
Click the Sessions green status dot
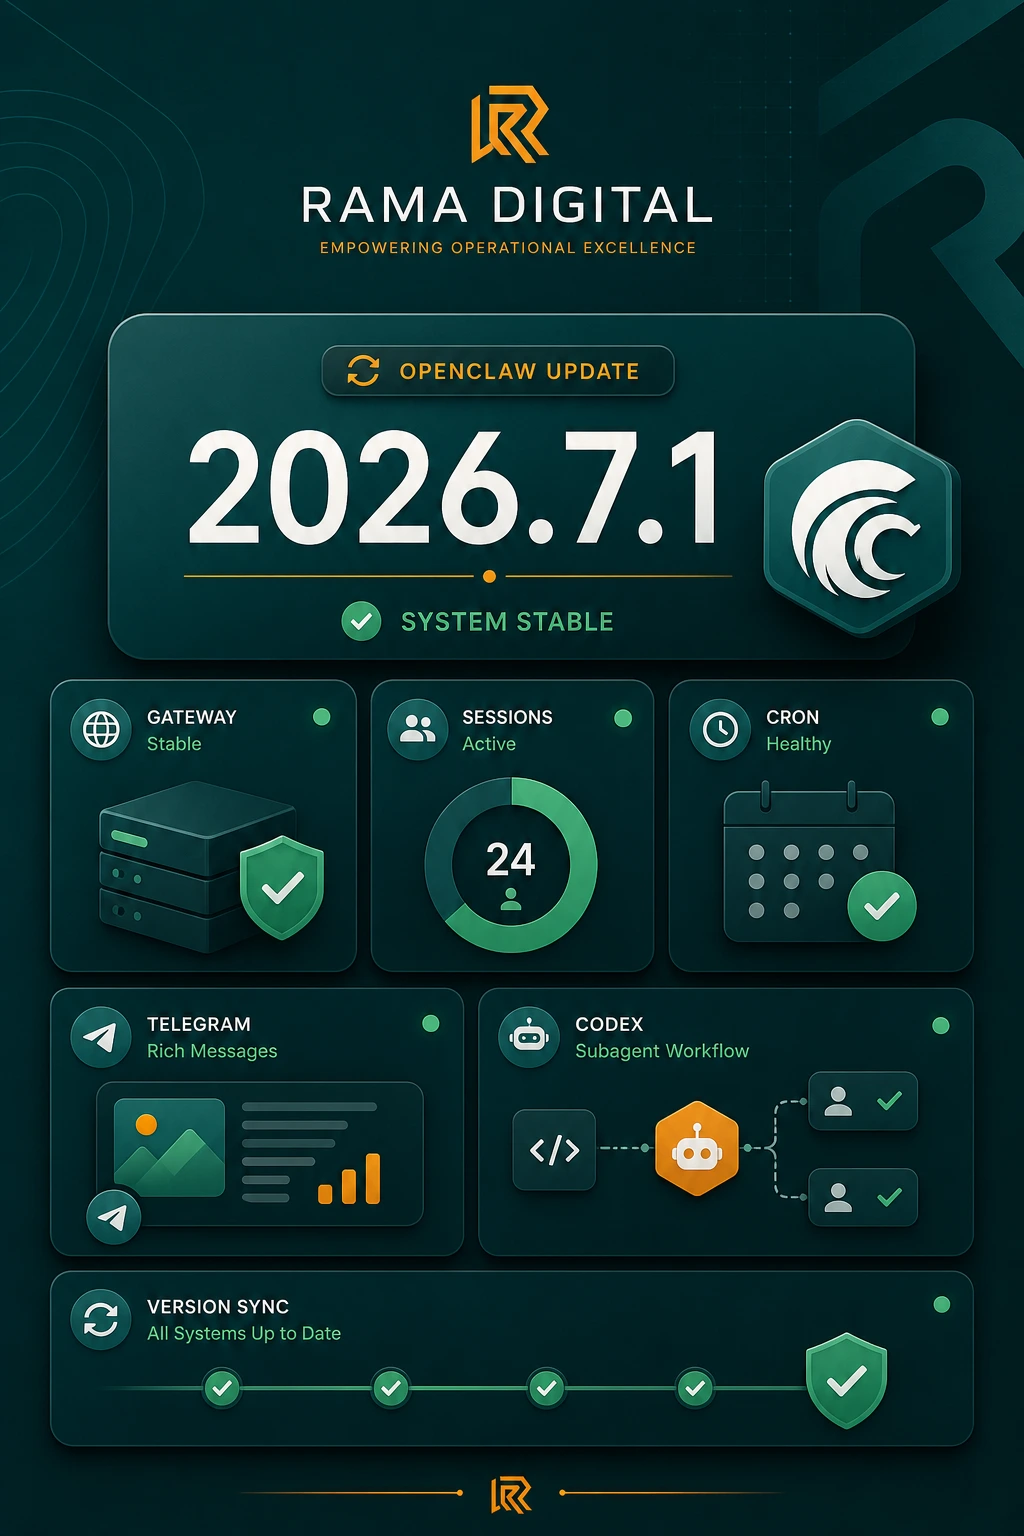coord(623,718)
